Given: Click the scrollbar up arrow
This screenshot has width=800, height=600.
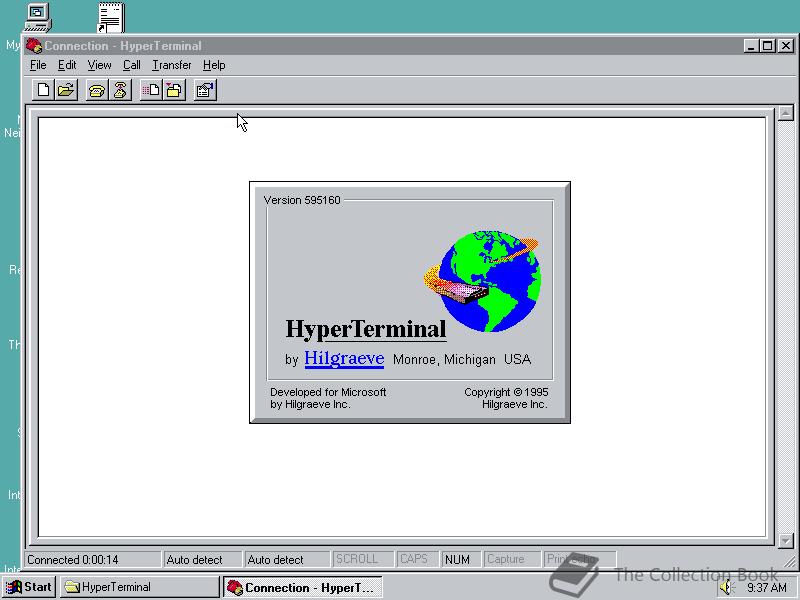Looking at the screenshot, I should [786, 113].
